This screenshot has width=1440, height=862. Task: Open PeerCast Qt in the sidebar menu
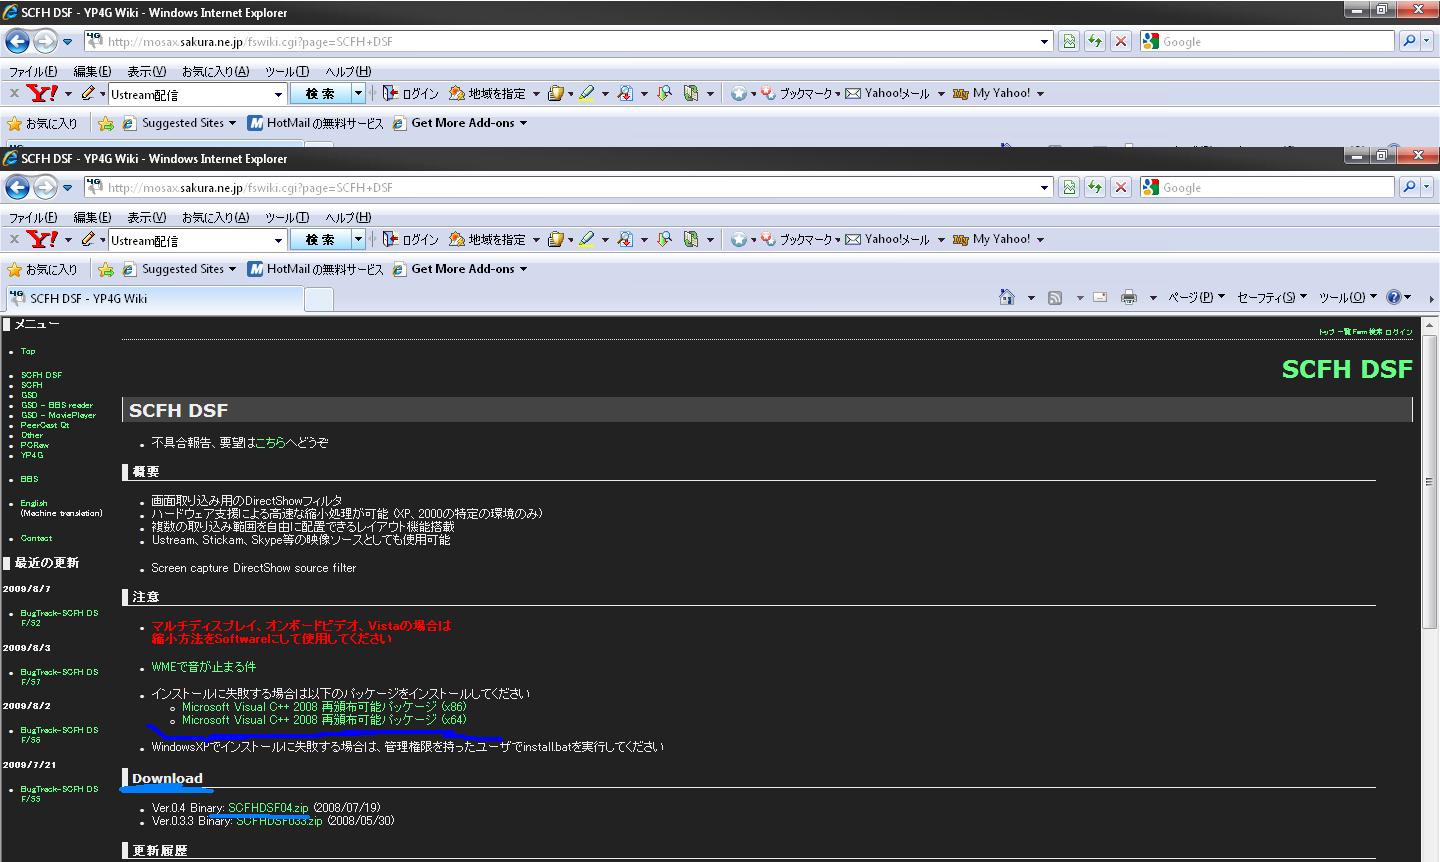(45, 425)
